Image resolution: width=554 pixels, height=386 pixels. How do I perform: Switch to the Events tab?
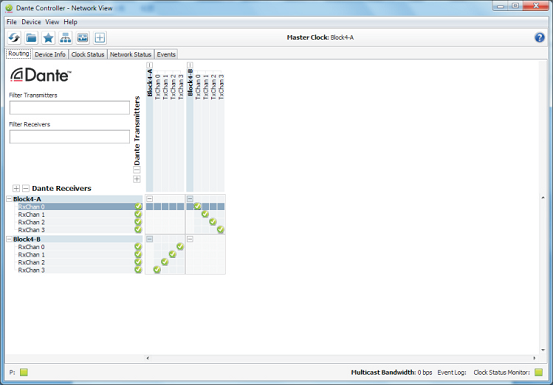(166, 54)
